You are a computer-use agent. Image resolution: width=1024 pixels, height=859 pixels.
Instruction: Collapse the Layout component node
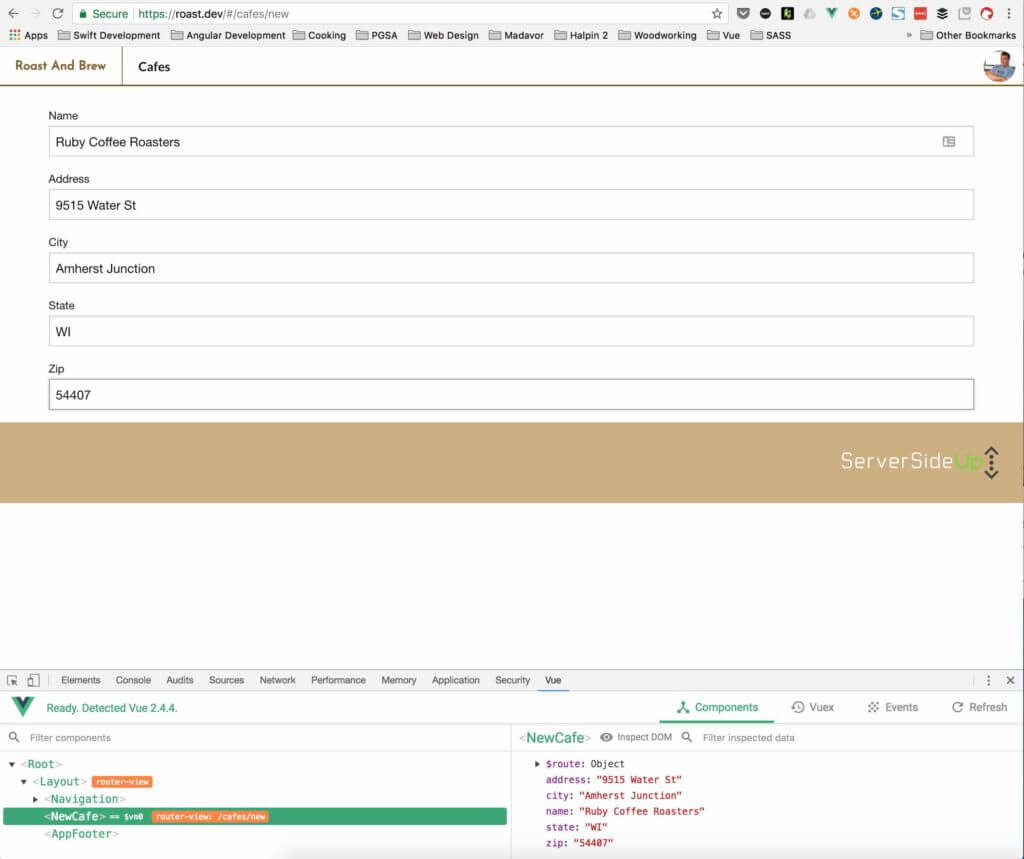click(24, 781)
